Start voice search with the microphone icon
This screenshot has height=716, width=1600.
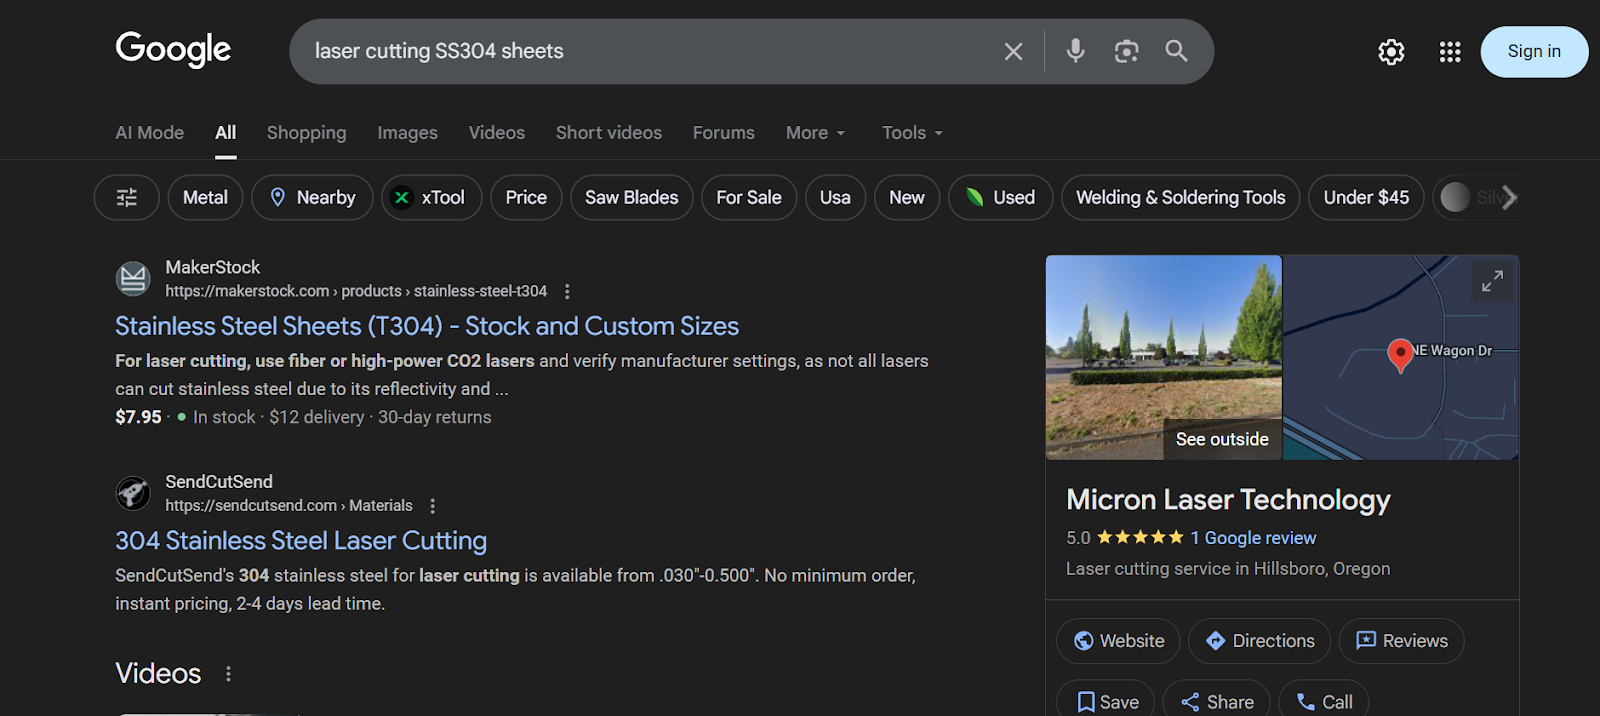point(1075,51)
